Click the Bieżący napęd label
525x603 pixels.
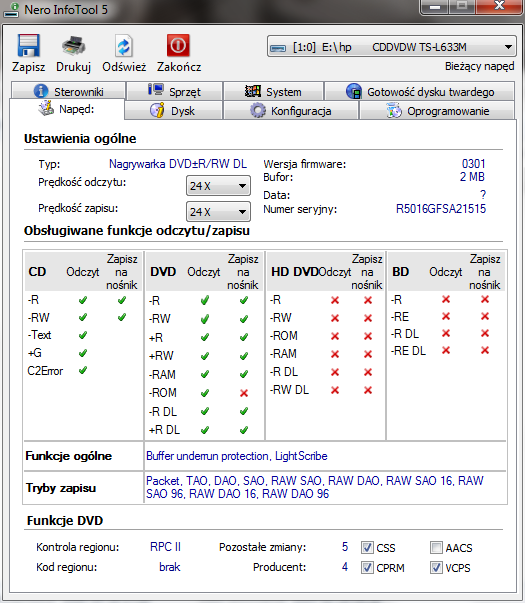pyautogui.click(x=479, y=66)
